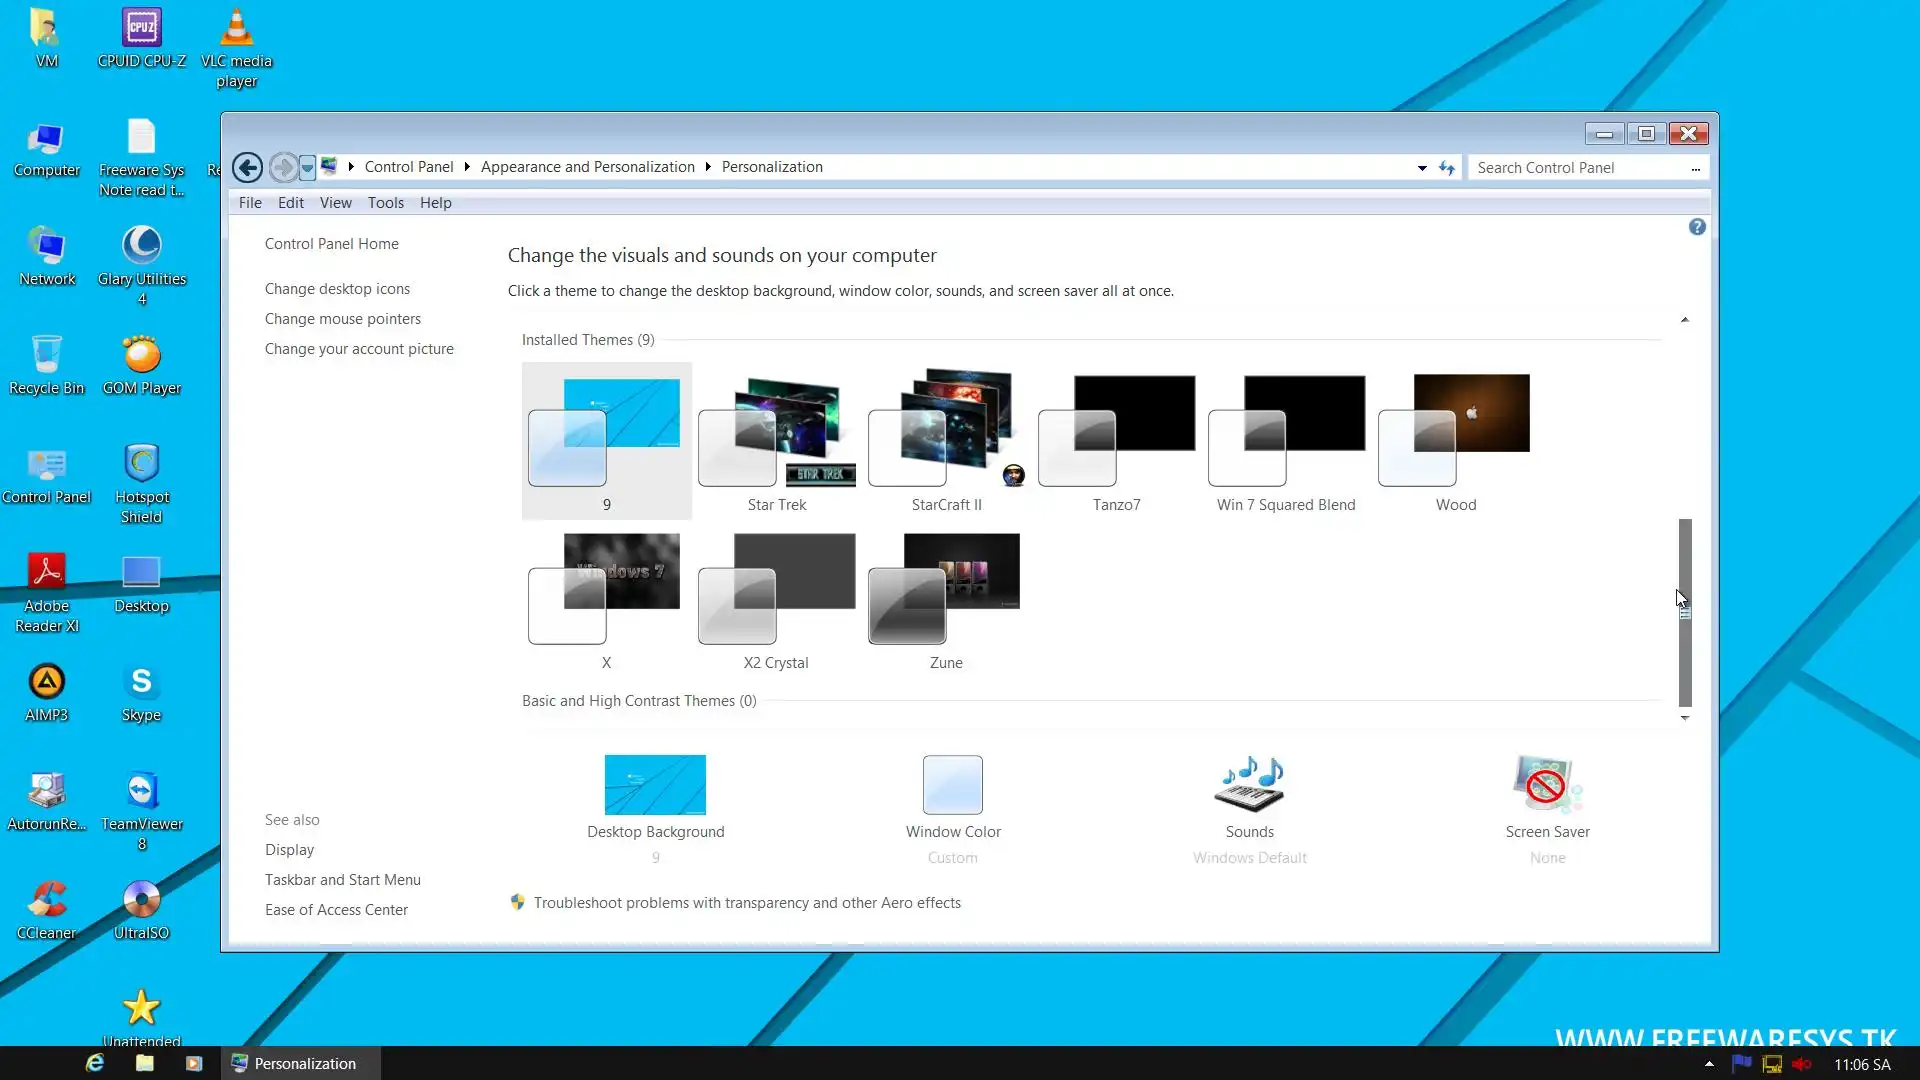Click the back navigation arrow
The height and width of the screenshot is (1080, 1920).
click(x=248, y=167)
